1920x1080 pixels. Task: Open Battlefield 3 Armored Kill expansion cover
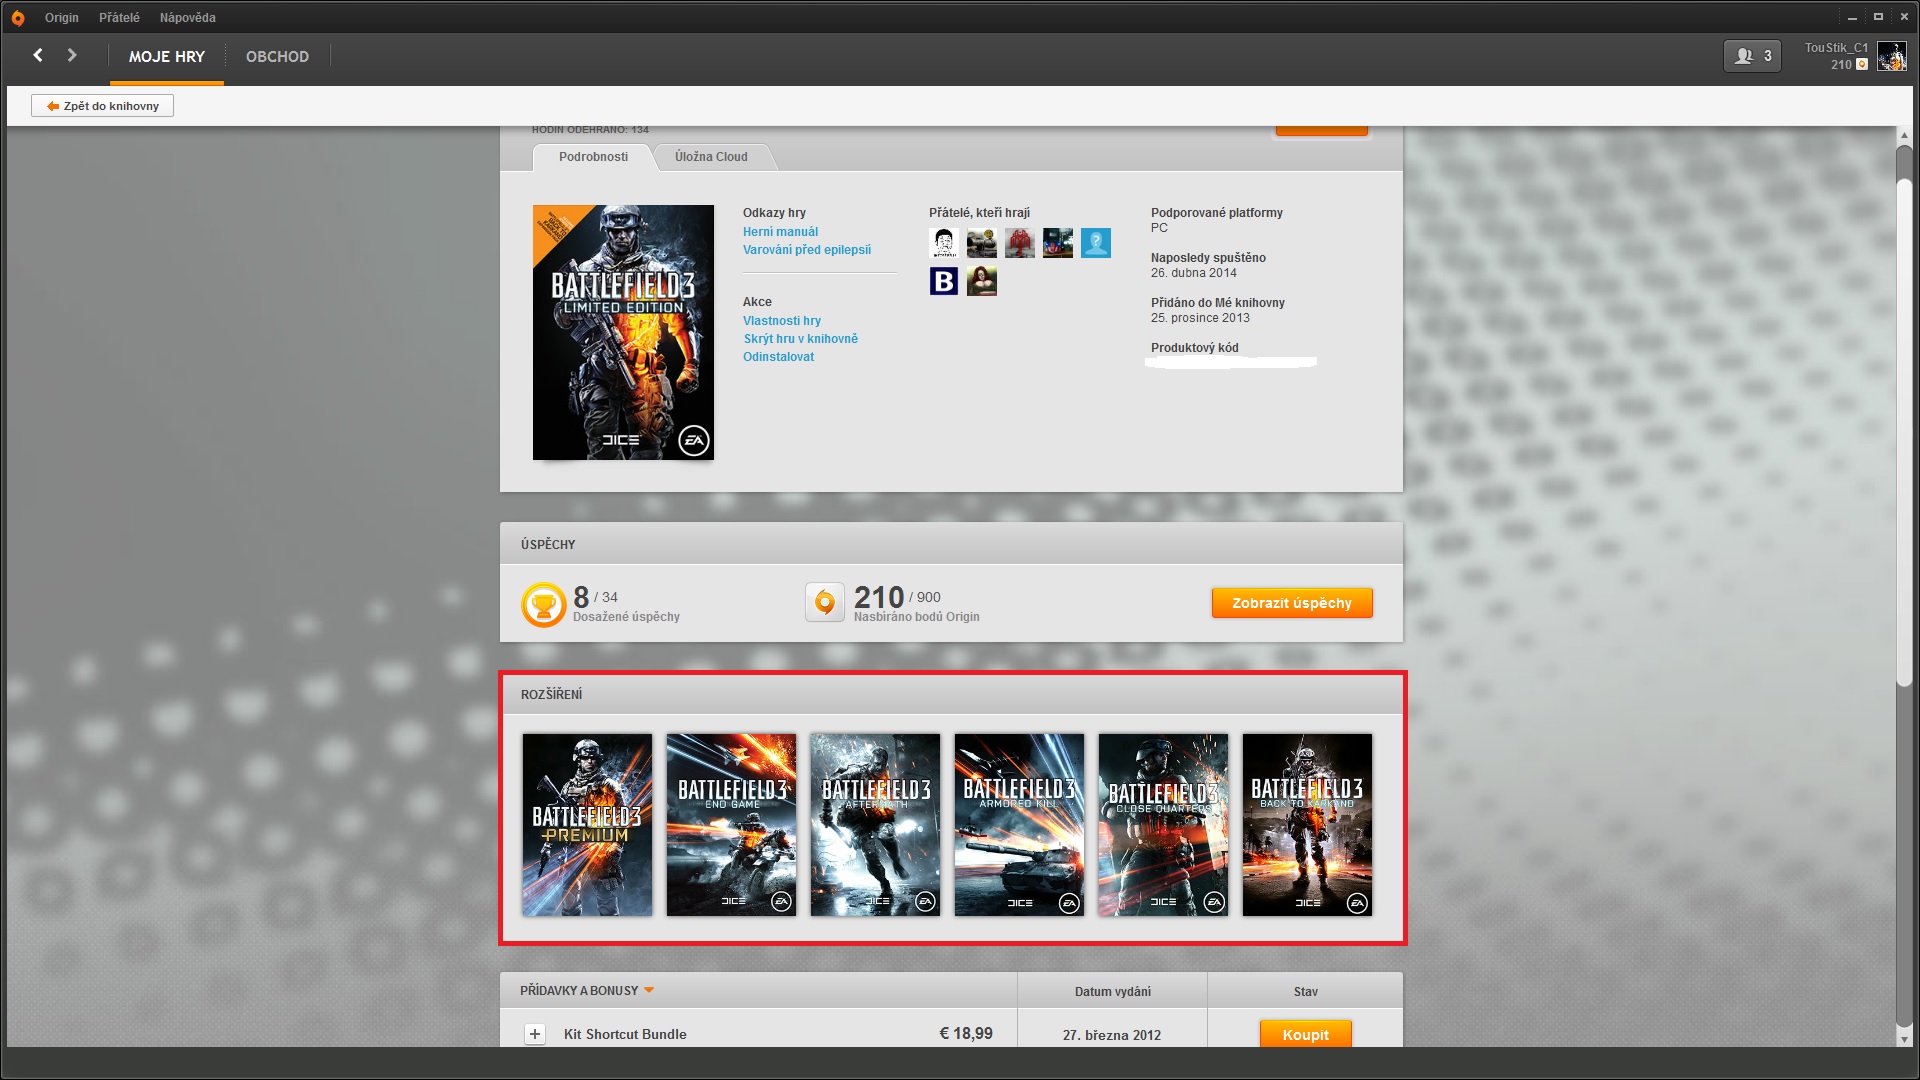[1019, 825]
